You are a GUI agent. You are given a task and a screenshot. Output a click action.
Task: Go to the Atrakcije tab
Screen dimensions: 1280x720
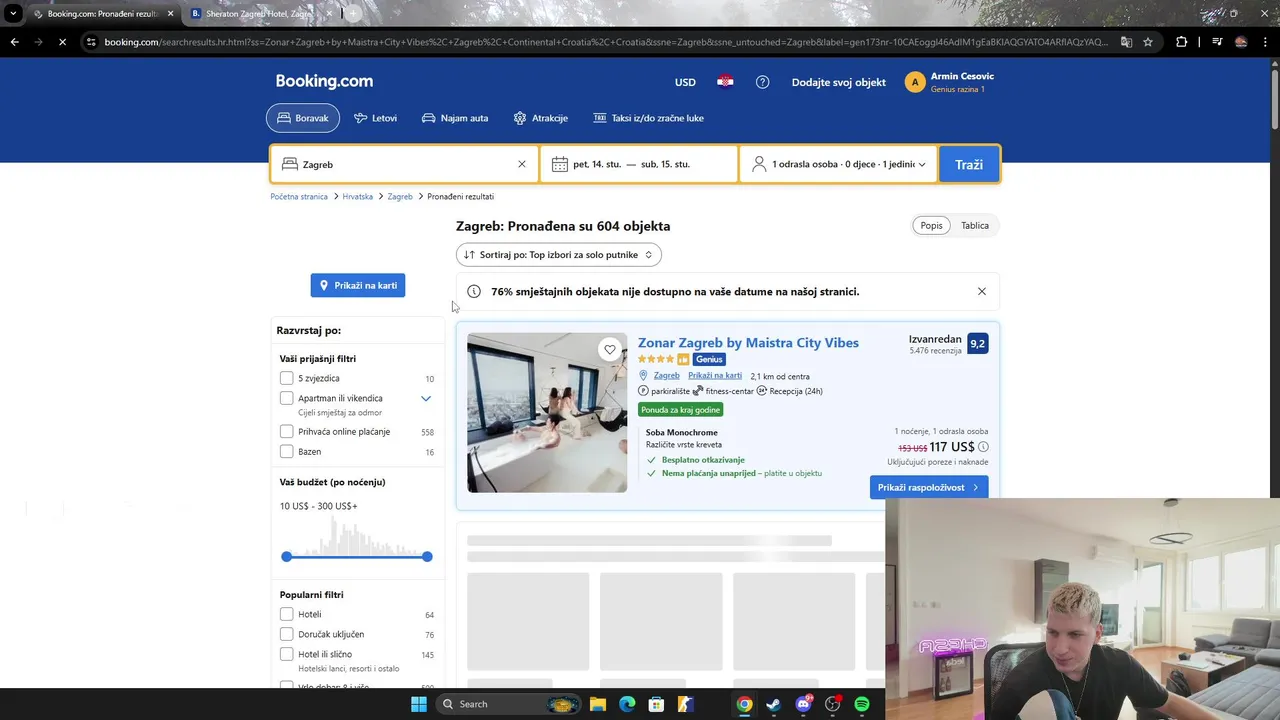point(541,118)
